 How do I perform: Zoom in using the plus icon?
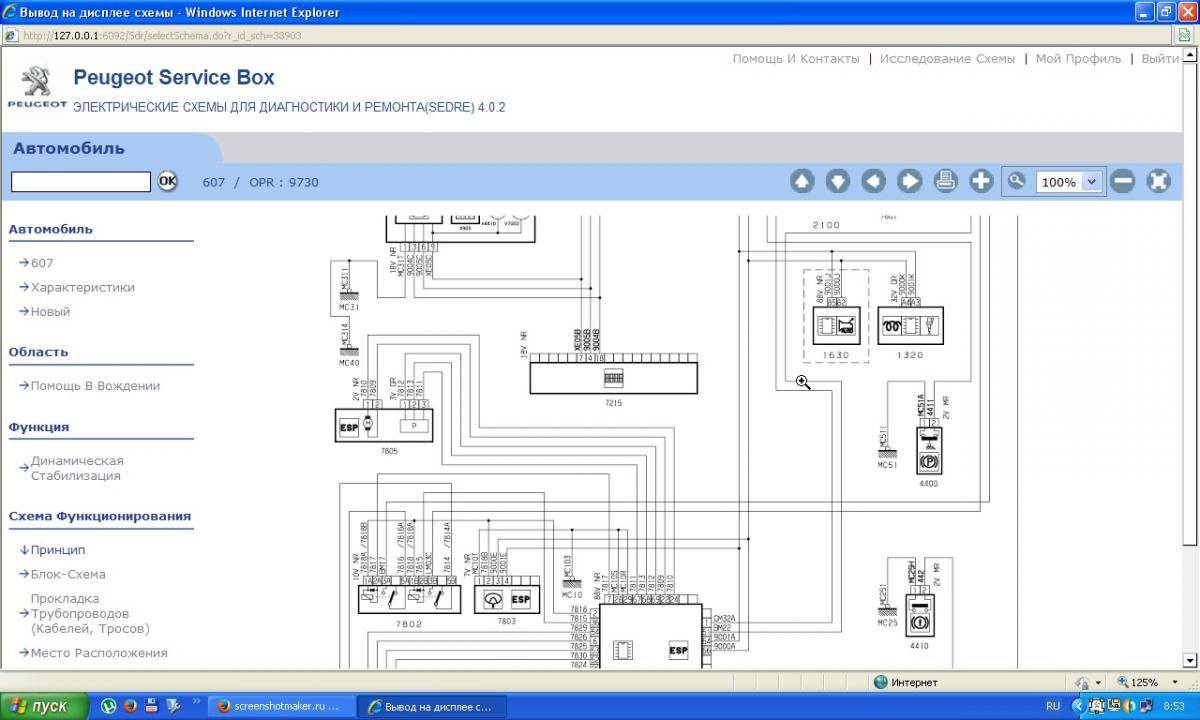(x=981, y=181)
